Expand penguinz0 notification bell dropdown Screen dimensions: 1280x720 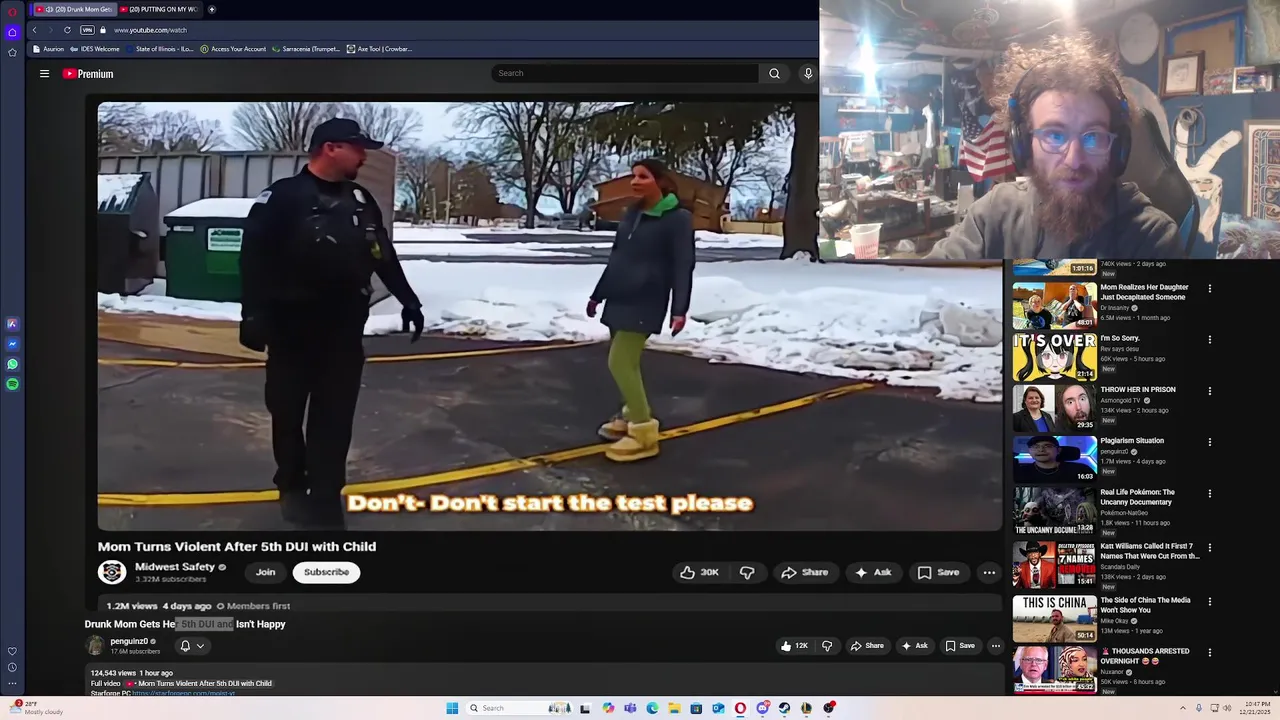pos(192,646)
